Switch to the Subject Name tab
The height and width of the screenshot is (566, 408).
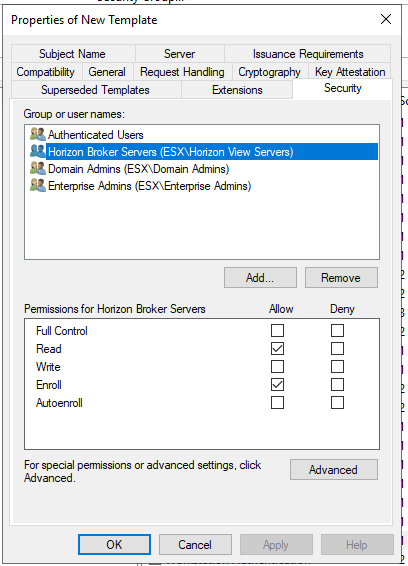(x=73, y=53)
